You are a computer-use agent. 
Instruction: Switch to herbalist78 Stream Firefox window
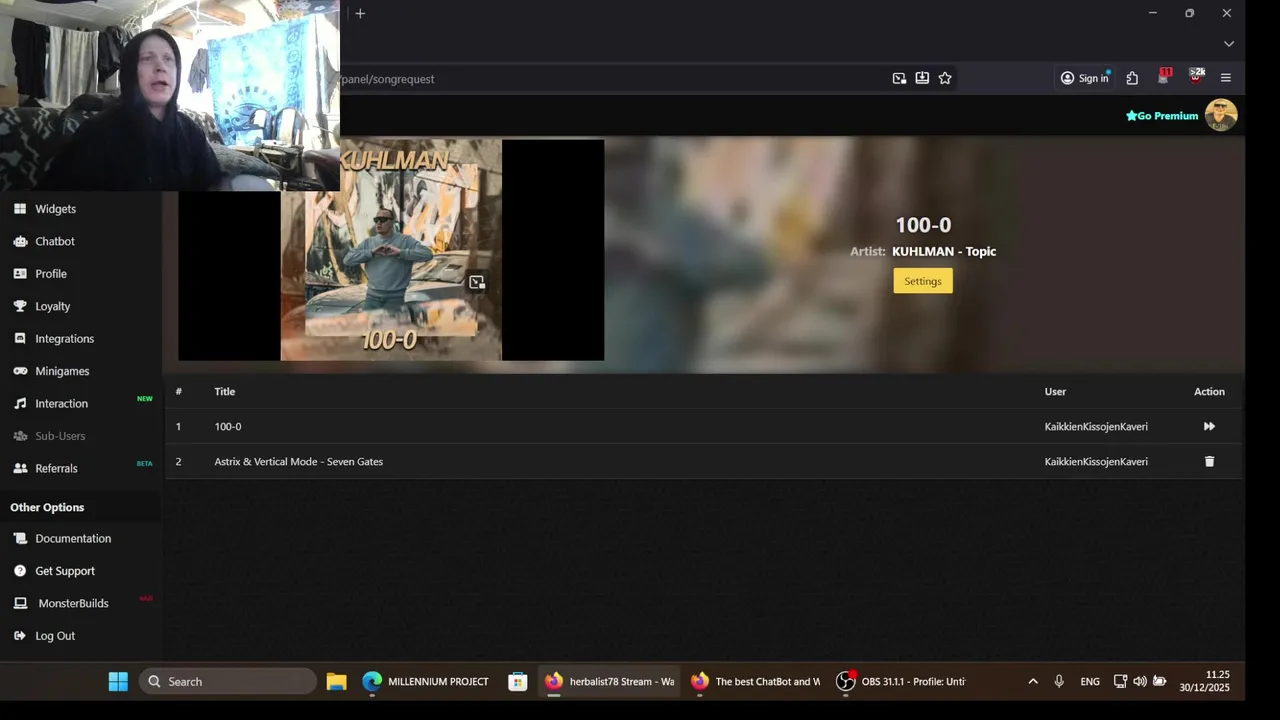click(609, 682)
